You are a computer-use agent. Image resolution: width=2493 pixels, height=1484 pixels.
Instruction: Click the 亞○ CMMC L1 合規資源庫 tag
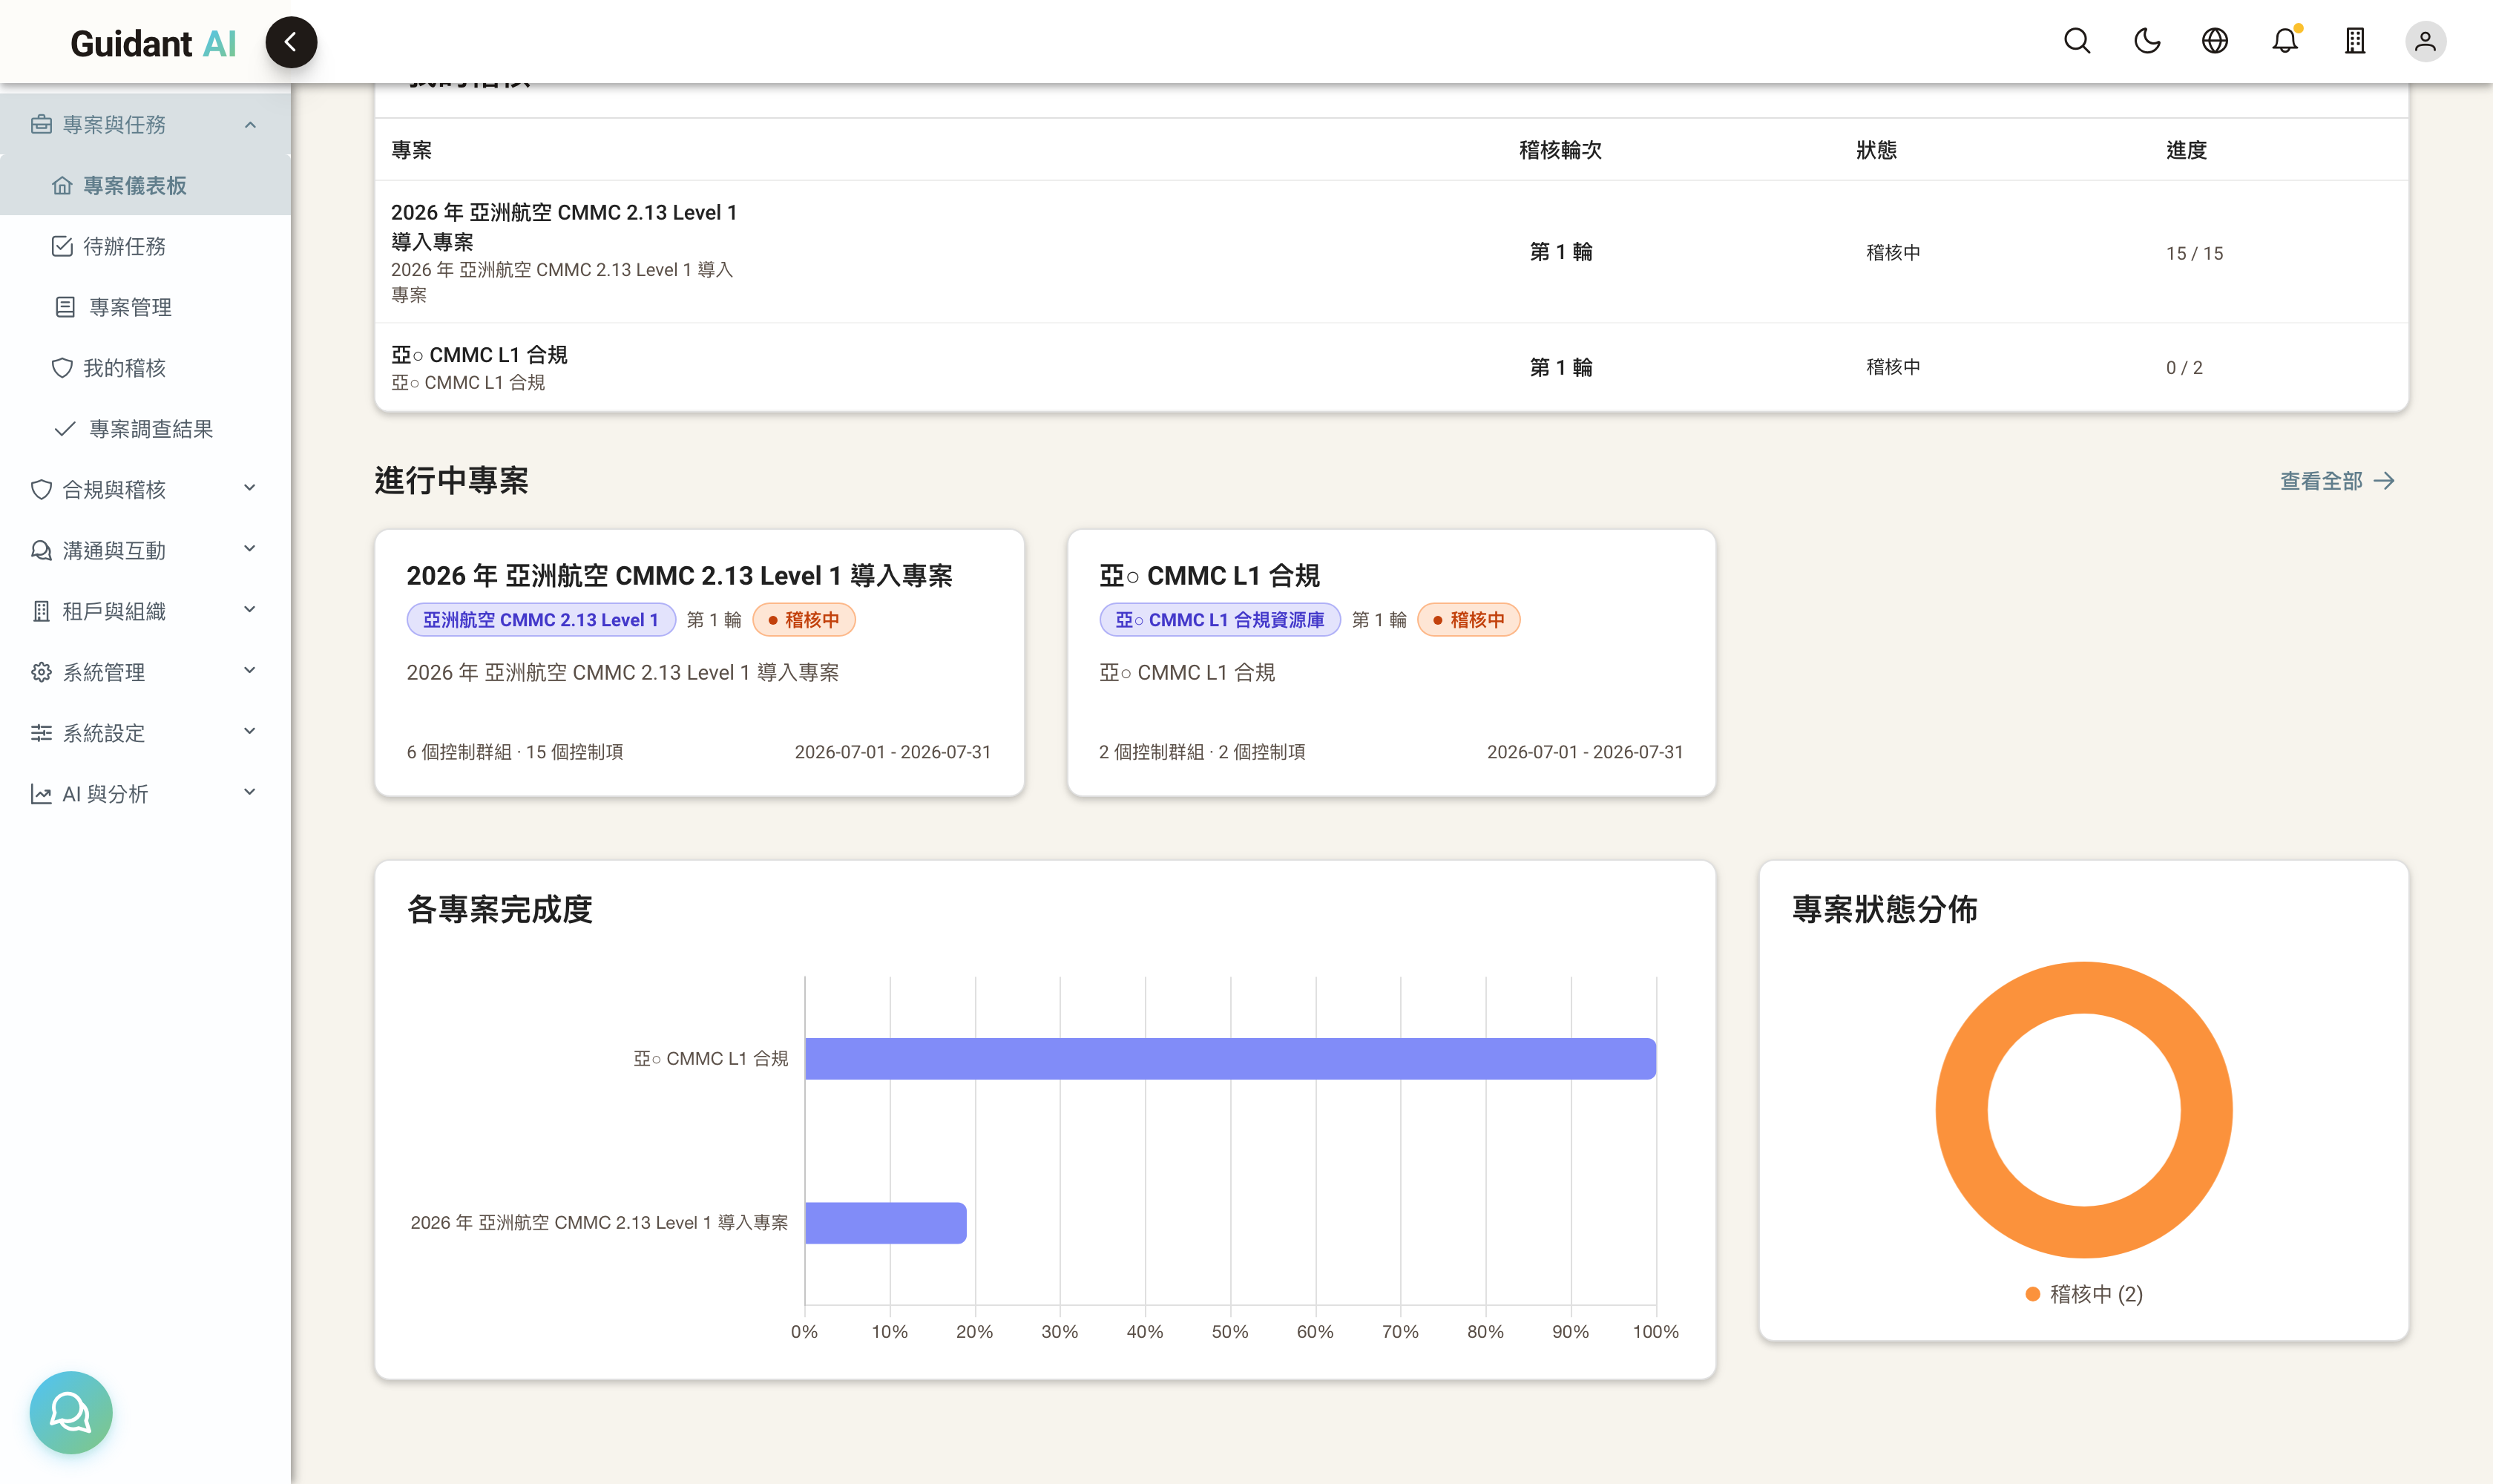[x=1220, y=620]
